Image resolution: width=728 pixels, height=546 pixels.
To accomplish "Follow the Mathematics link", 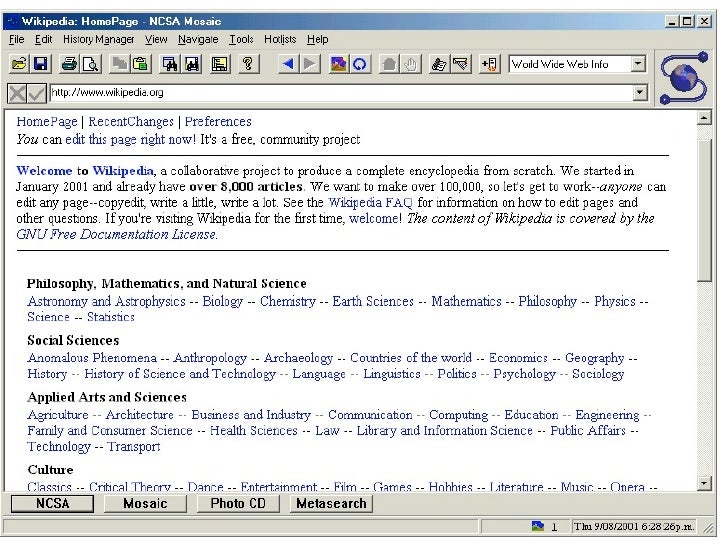I will [x=466, y=301].
